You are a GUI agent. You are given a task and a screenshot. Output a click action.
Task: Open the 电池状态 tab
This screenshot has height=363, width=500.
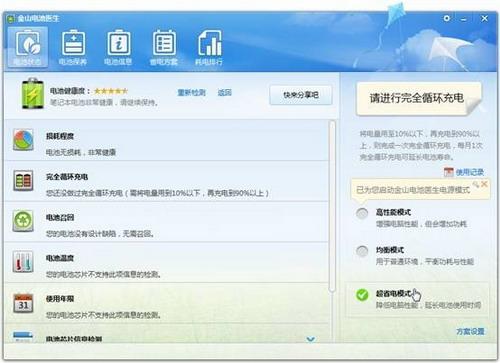tap(28, 47)
